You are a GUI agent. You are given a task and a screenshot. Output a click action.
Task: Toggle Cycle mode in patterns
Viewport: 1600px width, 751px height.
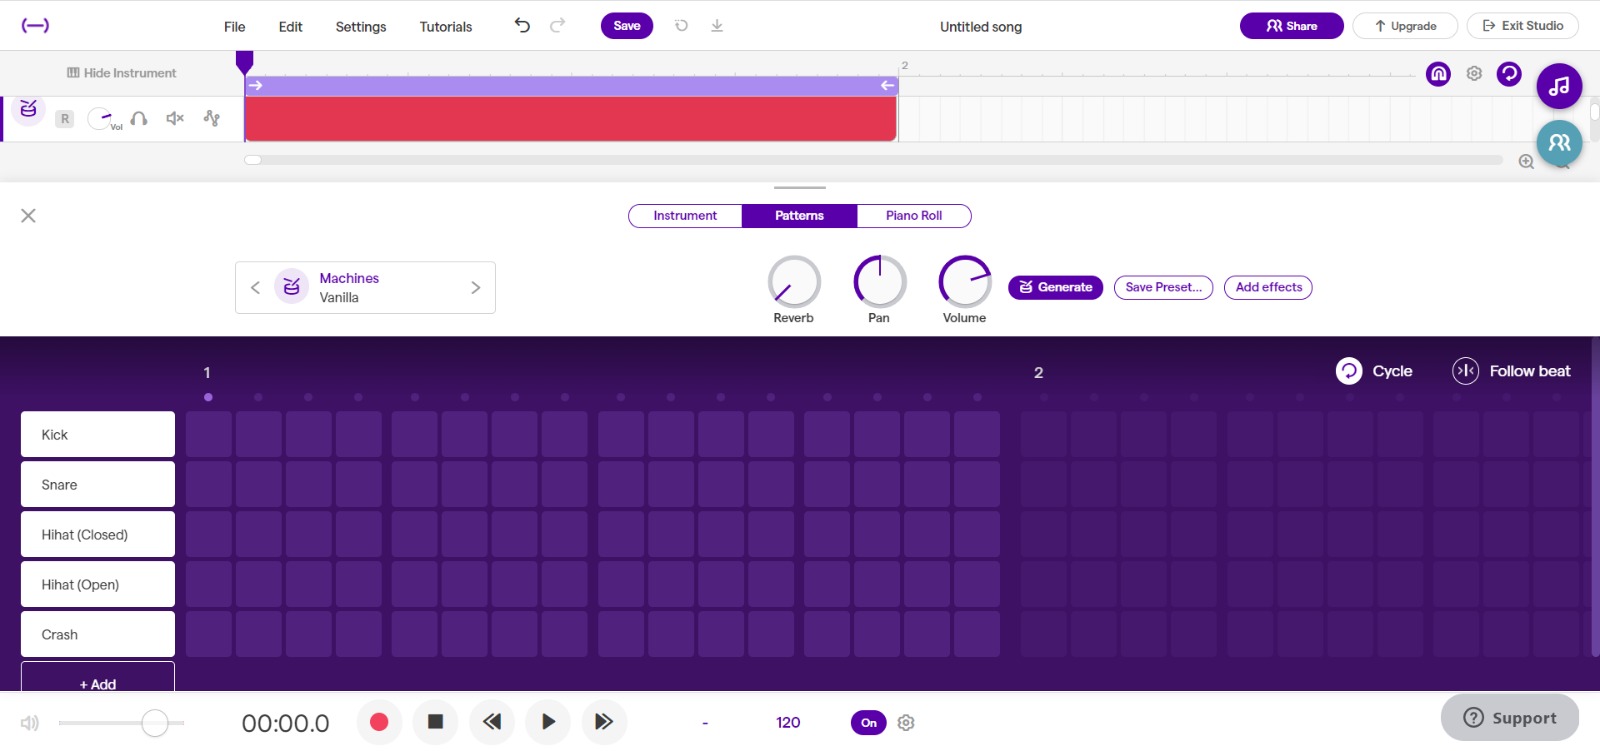click(x=1374, y=371)
